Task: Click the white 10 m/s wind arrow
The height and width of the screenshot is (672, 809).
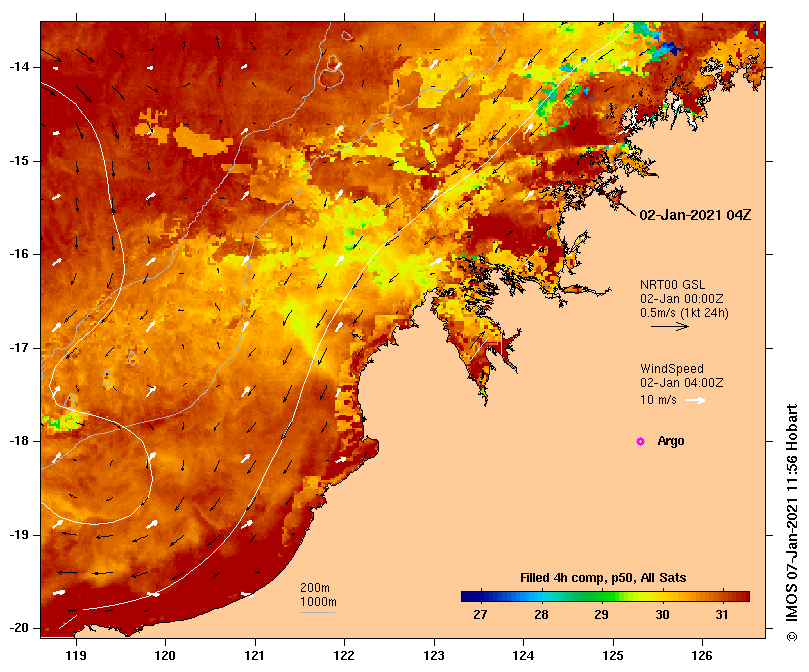Action: click(x=695, y=400)
